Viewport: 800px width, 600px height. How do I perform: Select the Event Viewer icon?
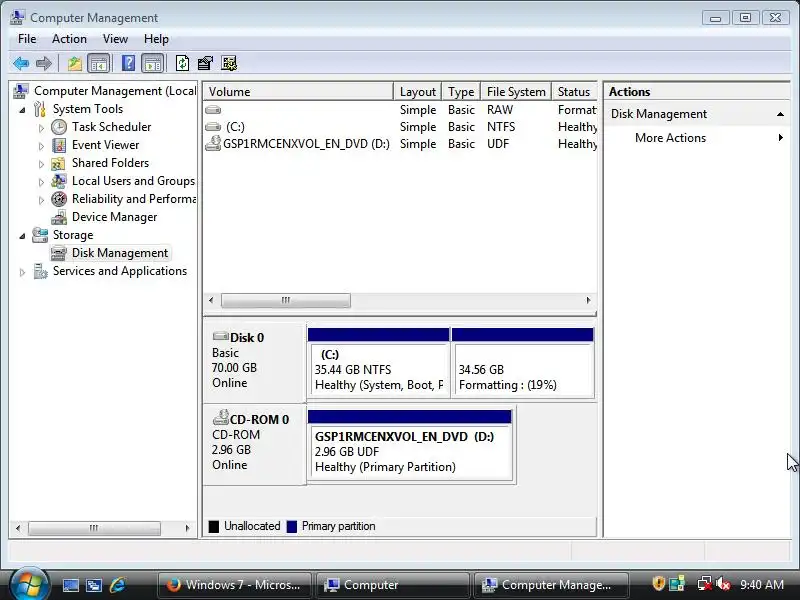(59, 145)
